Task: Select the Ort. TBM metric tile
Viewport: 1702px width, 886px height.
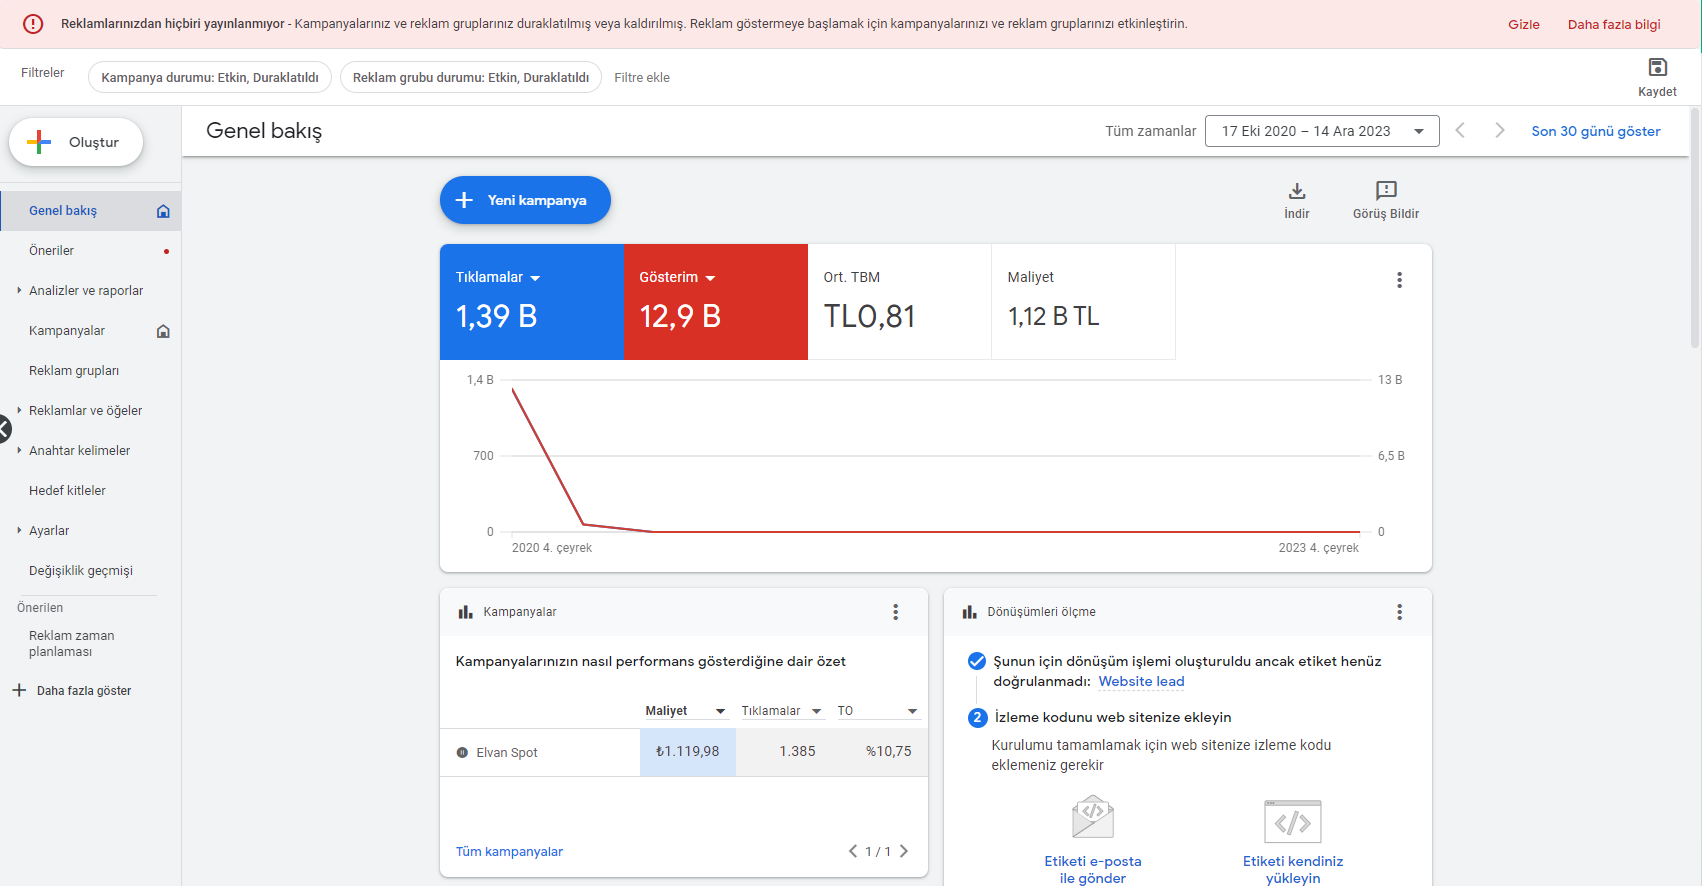Action: (900, 302)
